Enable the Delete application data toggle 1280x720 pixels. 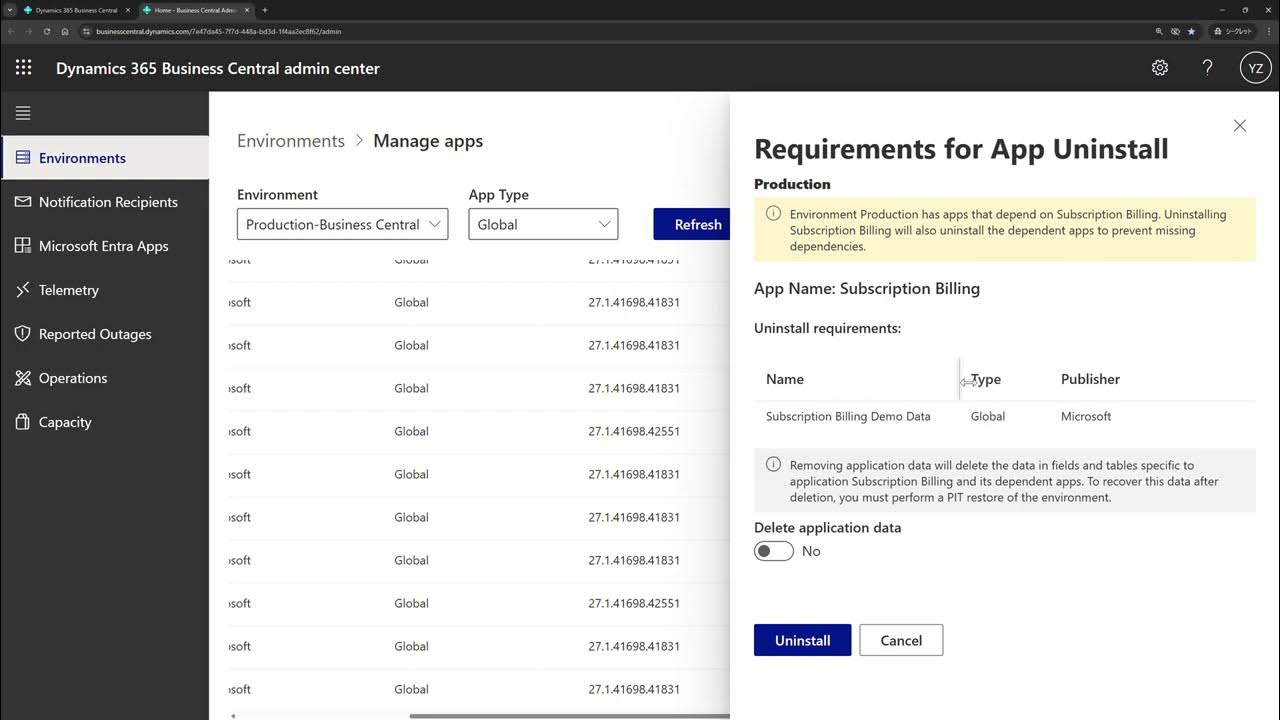click(x=773, y=550)
